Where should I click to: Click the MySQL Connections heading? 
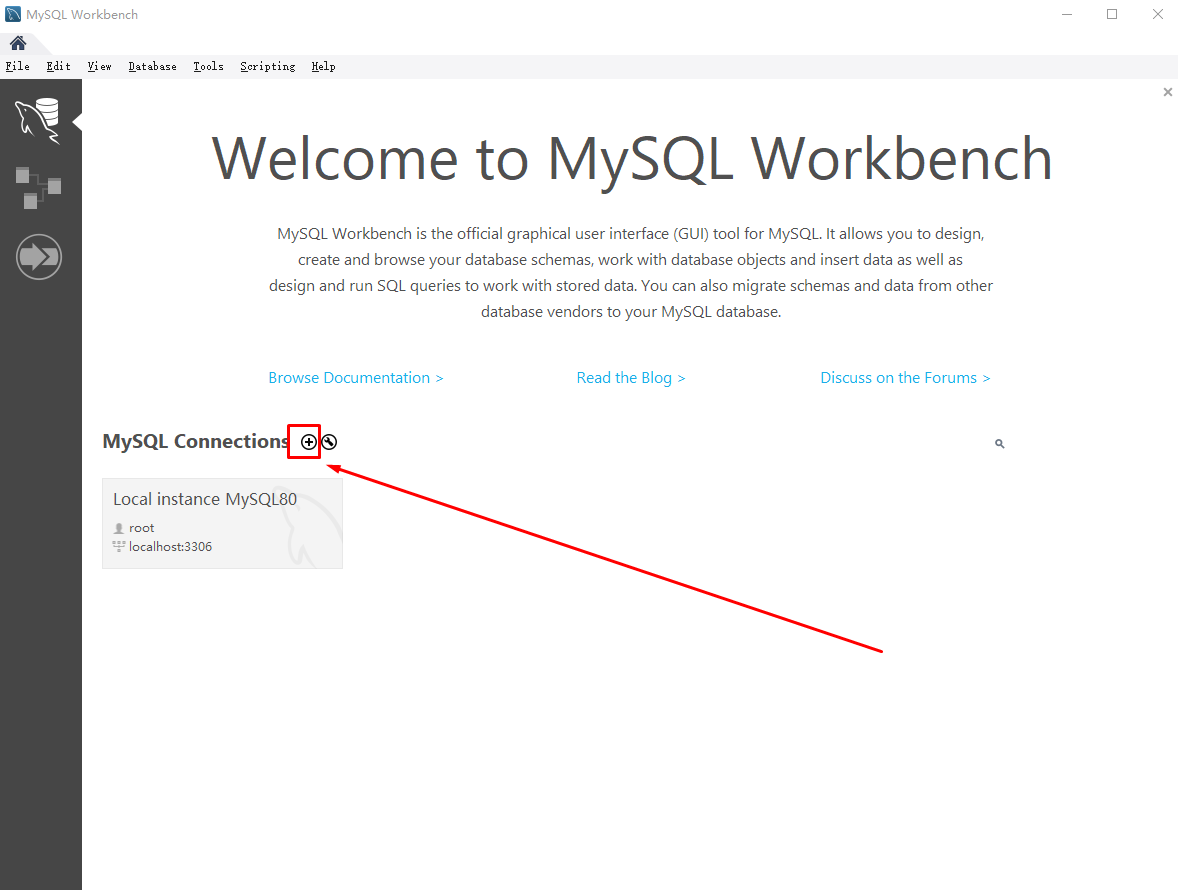tap(195, 442)
